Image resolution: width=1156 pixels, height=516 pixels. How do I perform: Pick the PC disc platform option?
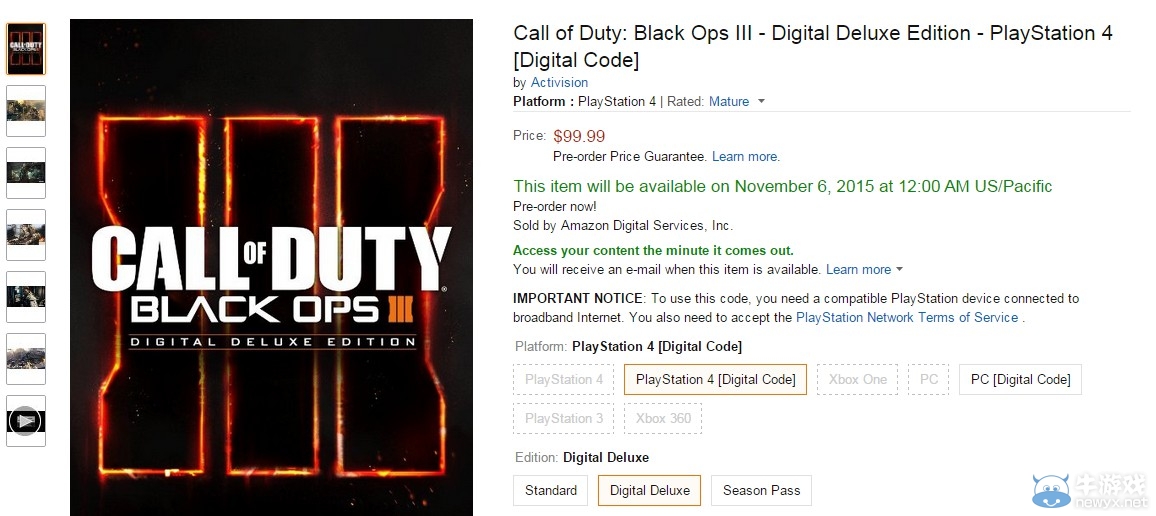click(929, 379)
